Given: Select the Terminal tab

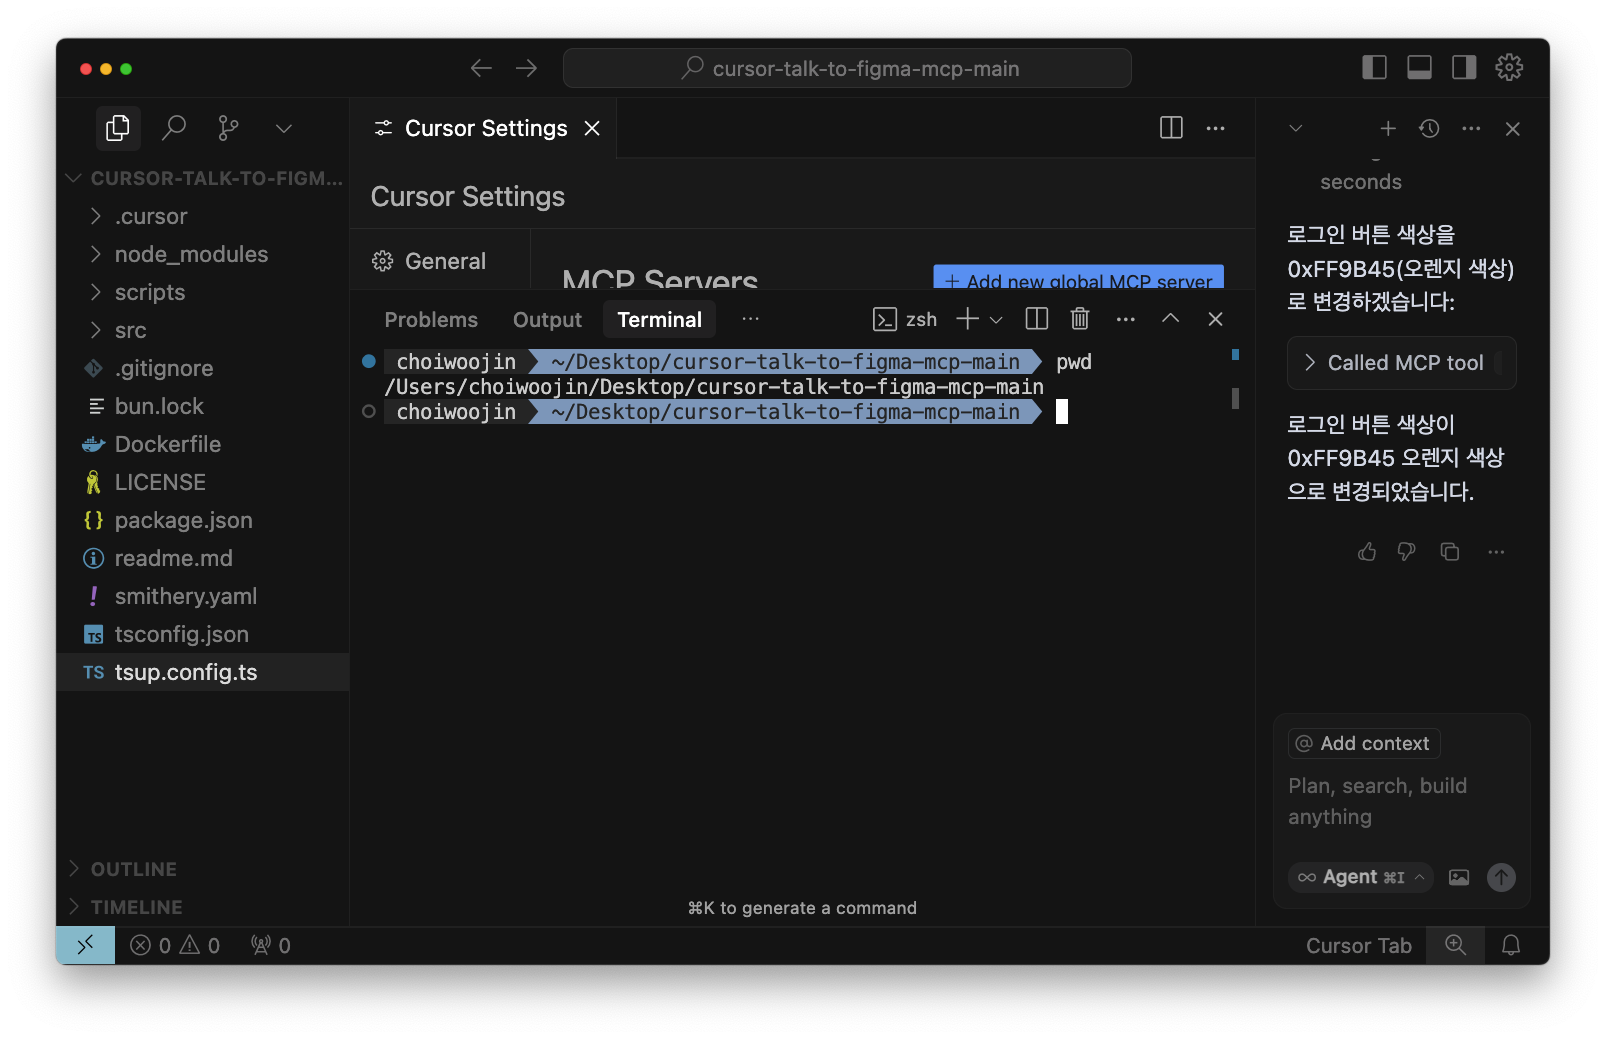Looking at the screenshot, I should (x=659, y=320).
